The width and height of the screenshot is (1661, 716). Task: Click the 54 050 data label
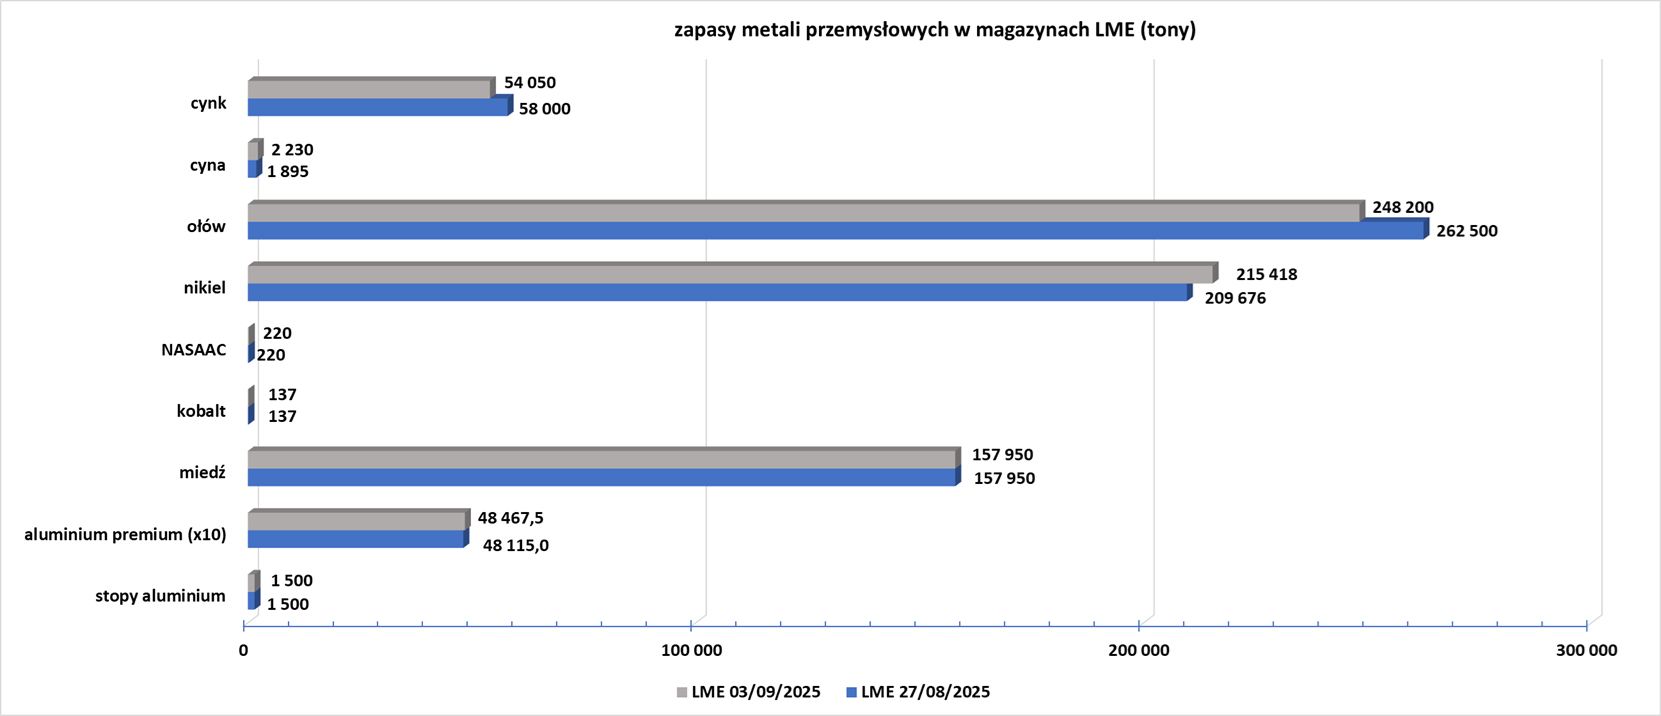point(529,83)
